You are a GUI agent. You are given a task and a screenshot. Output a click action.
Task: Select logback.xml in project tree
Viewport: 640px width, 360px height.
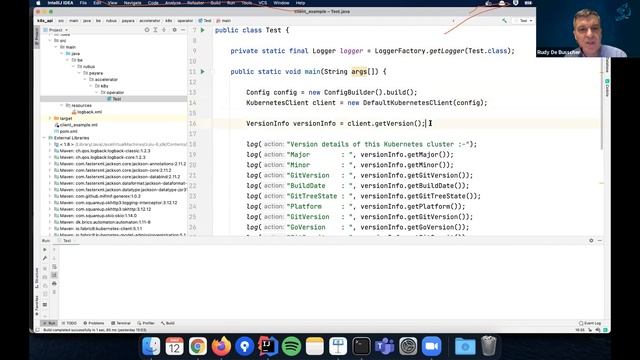coord(87,112)
